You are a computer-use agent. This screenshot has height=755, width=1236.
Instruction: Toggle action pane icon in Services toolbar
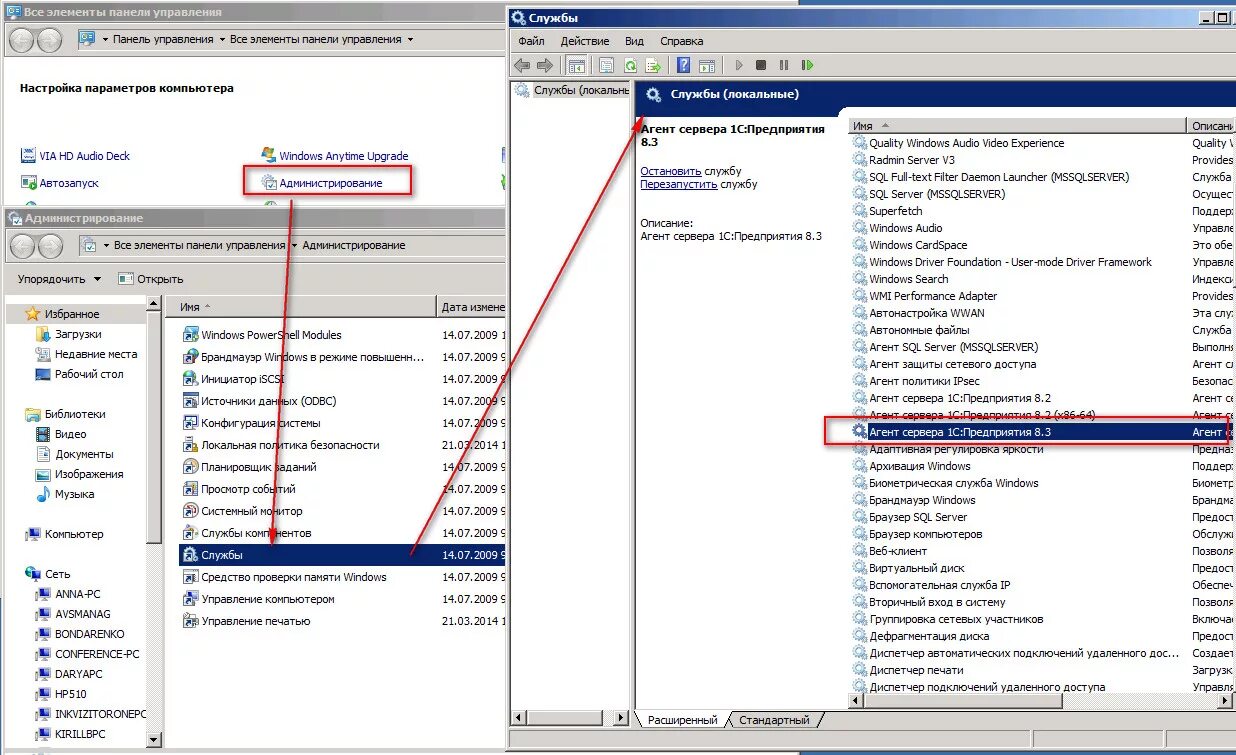coord(707,65)
